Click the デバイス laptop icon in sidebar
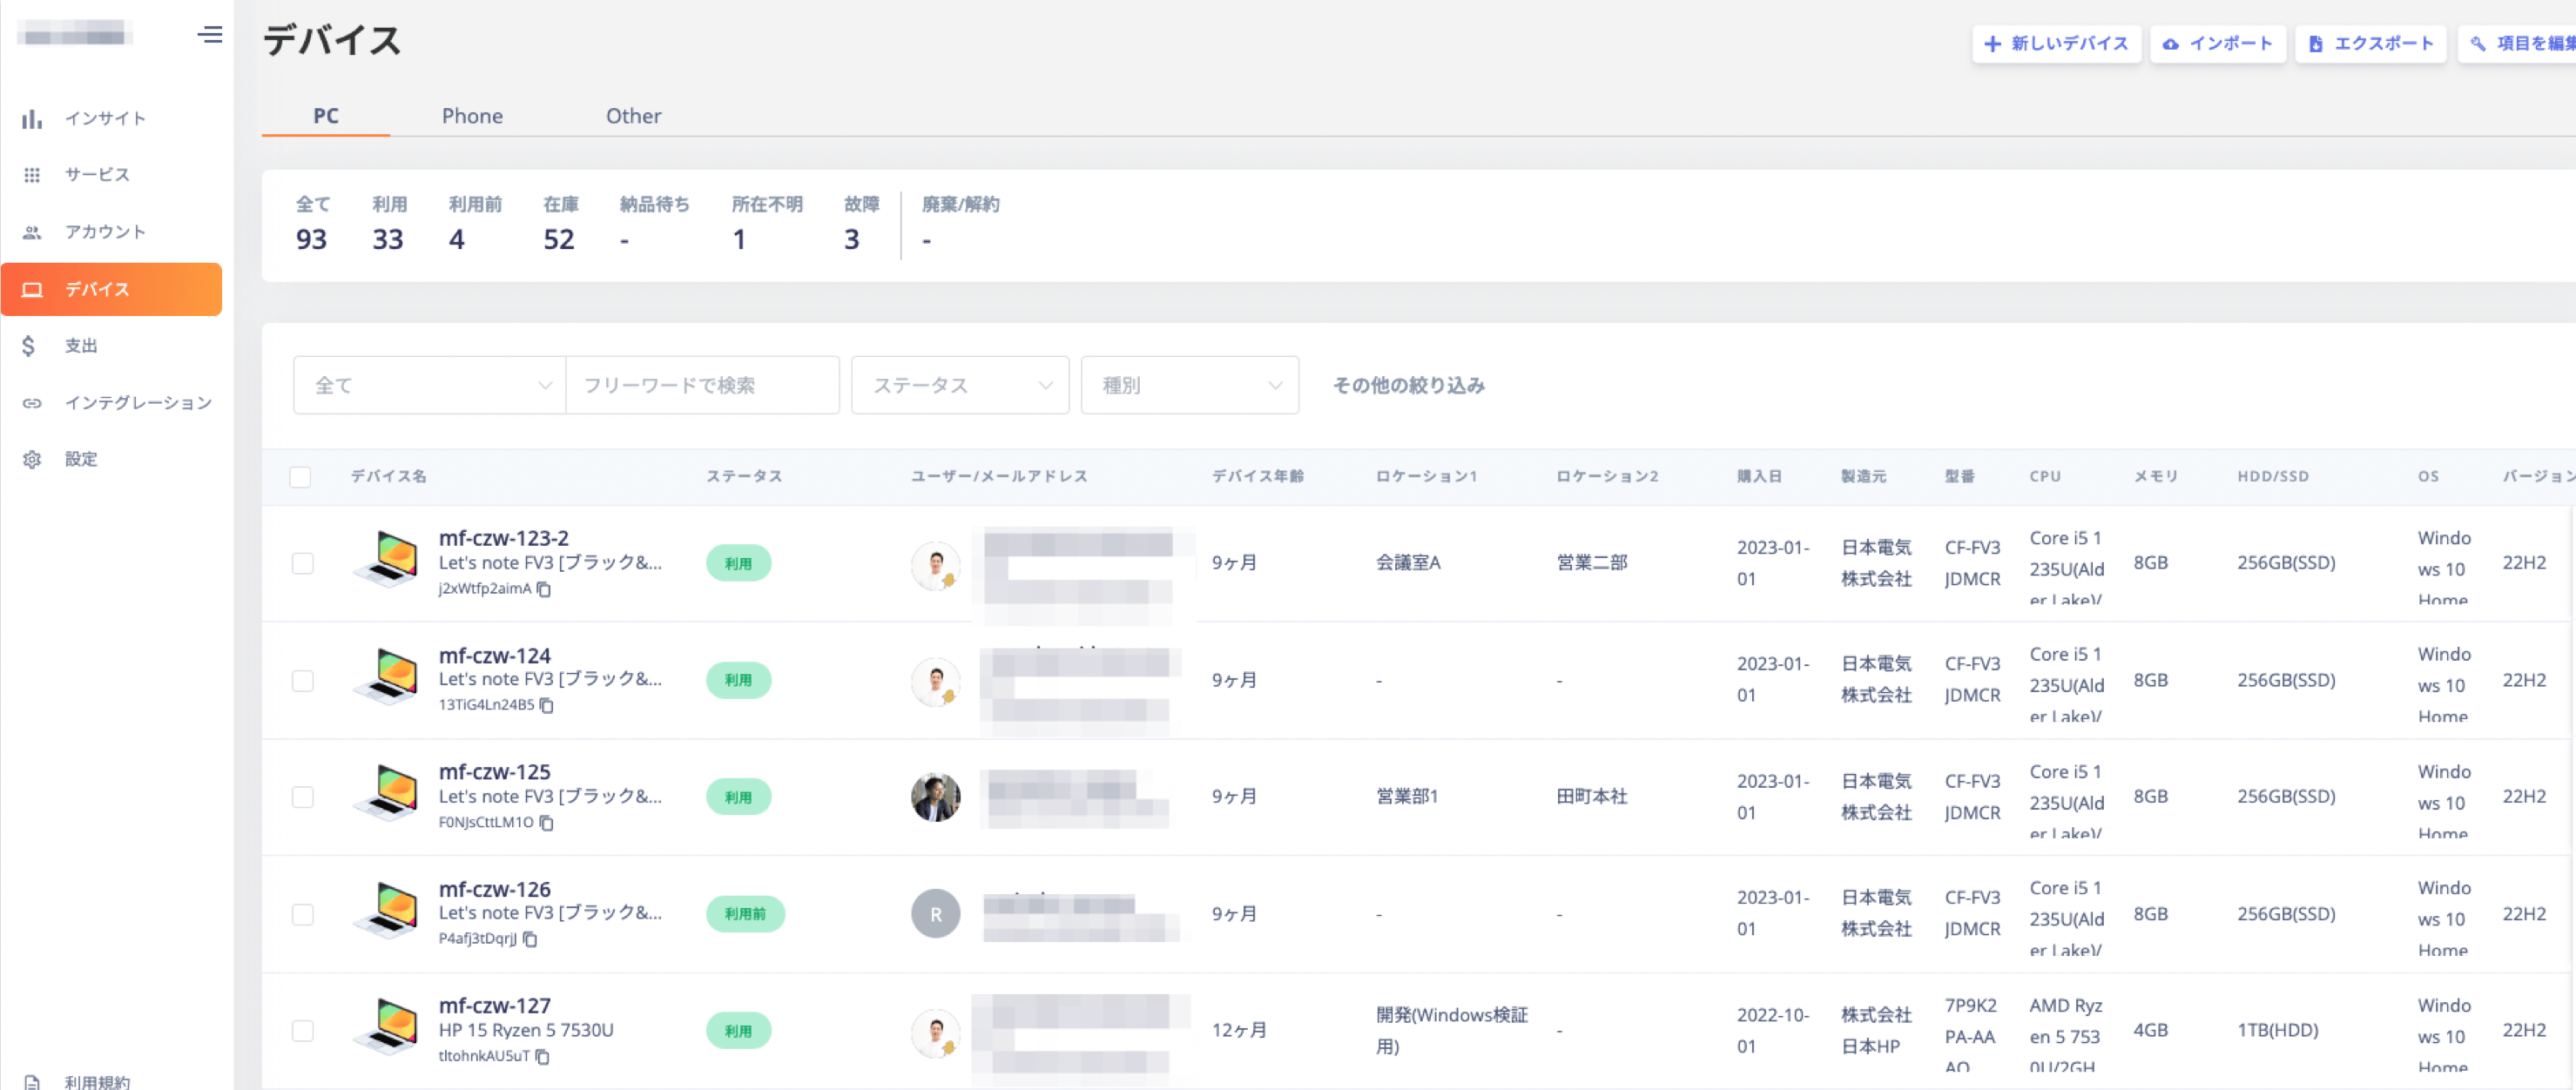 (x=32, y=290)
